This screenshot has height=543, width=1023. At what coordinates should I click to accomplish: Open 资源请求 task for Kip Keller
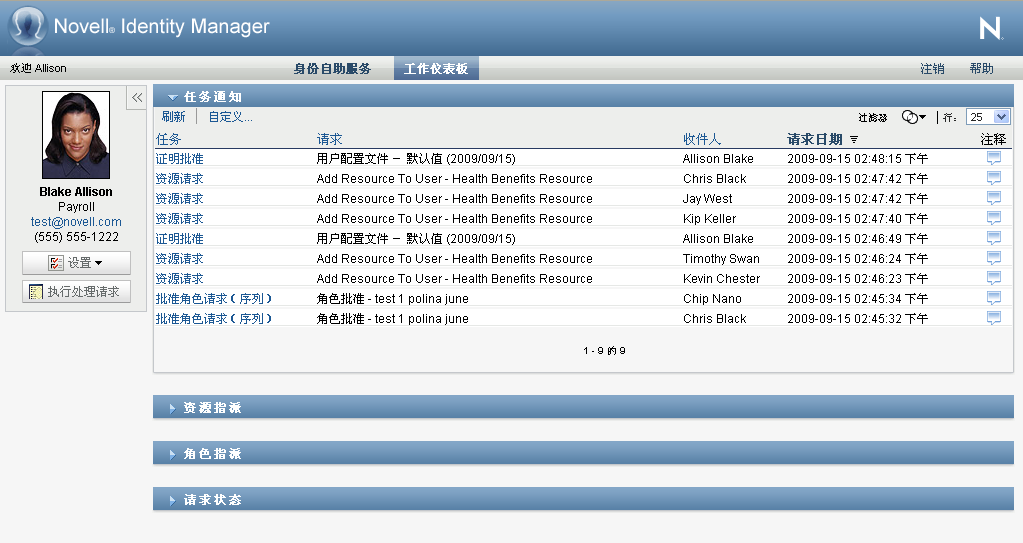(x=179, y=219)
